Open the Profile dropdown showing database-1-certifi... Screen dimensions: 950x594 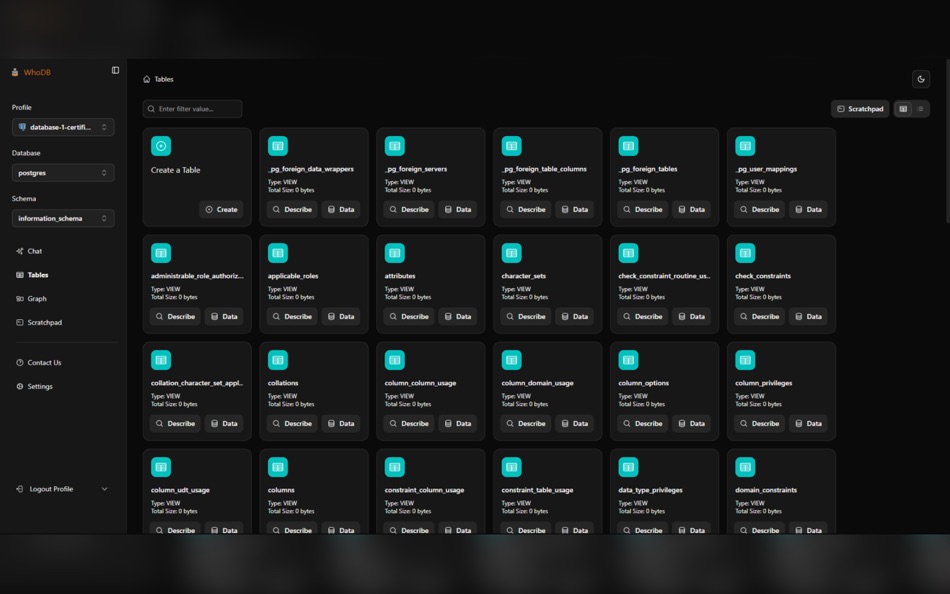coord(63,126)
